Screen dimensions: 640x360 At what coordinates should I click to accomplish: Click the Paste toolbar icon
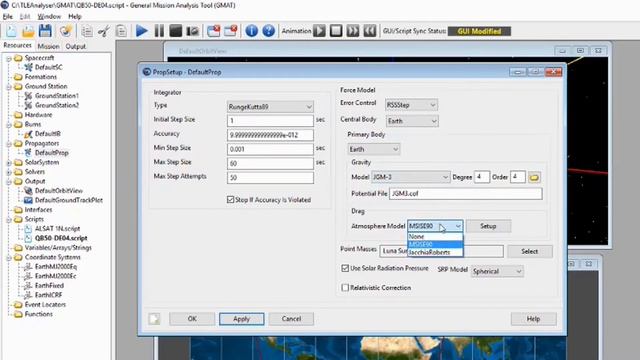coord(121,31)
